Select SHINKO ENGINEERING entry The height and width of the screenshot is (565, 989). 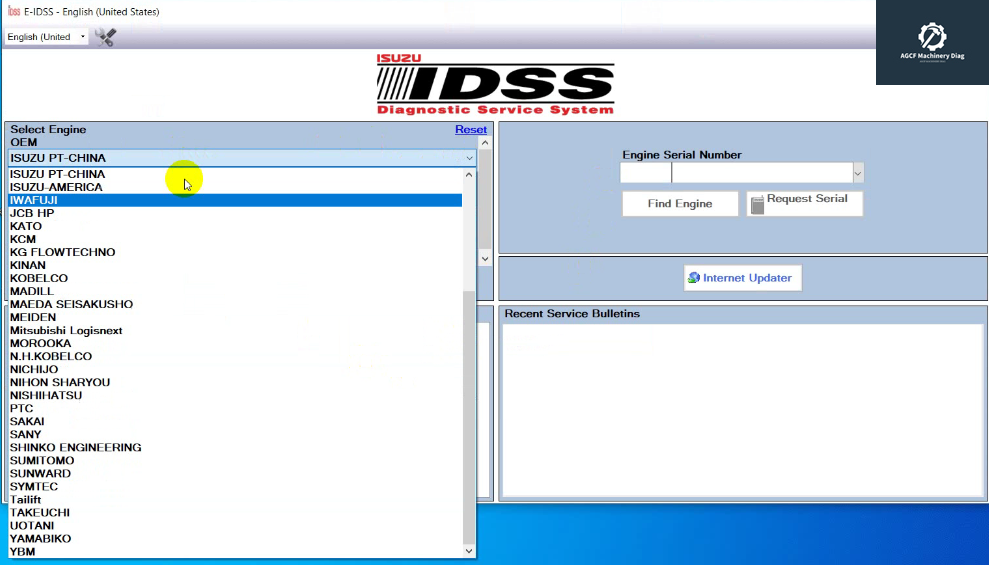[x=235, y=448]
